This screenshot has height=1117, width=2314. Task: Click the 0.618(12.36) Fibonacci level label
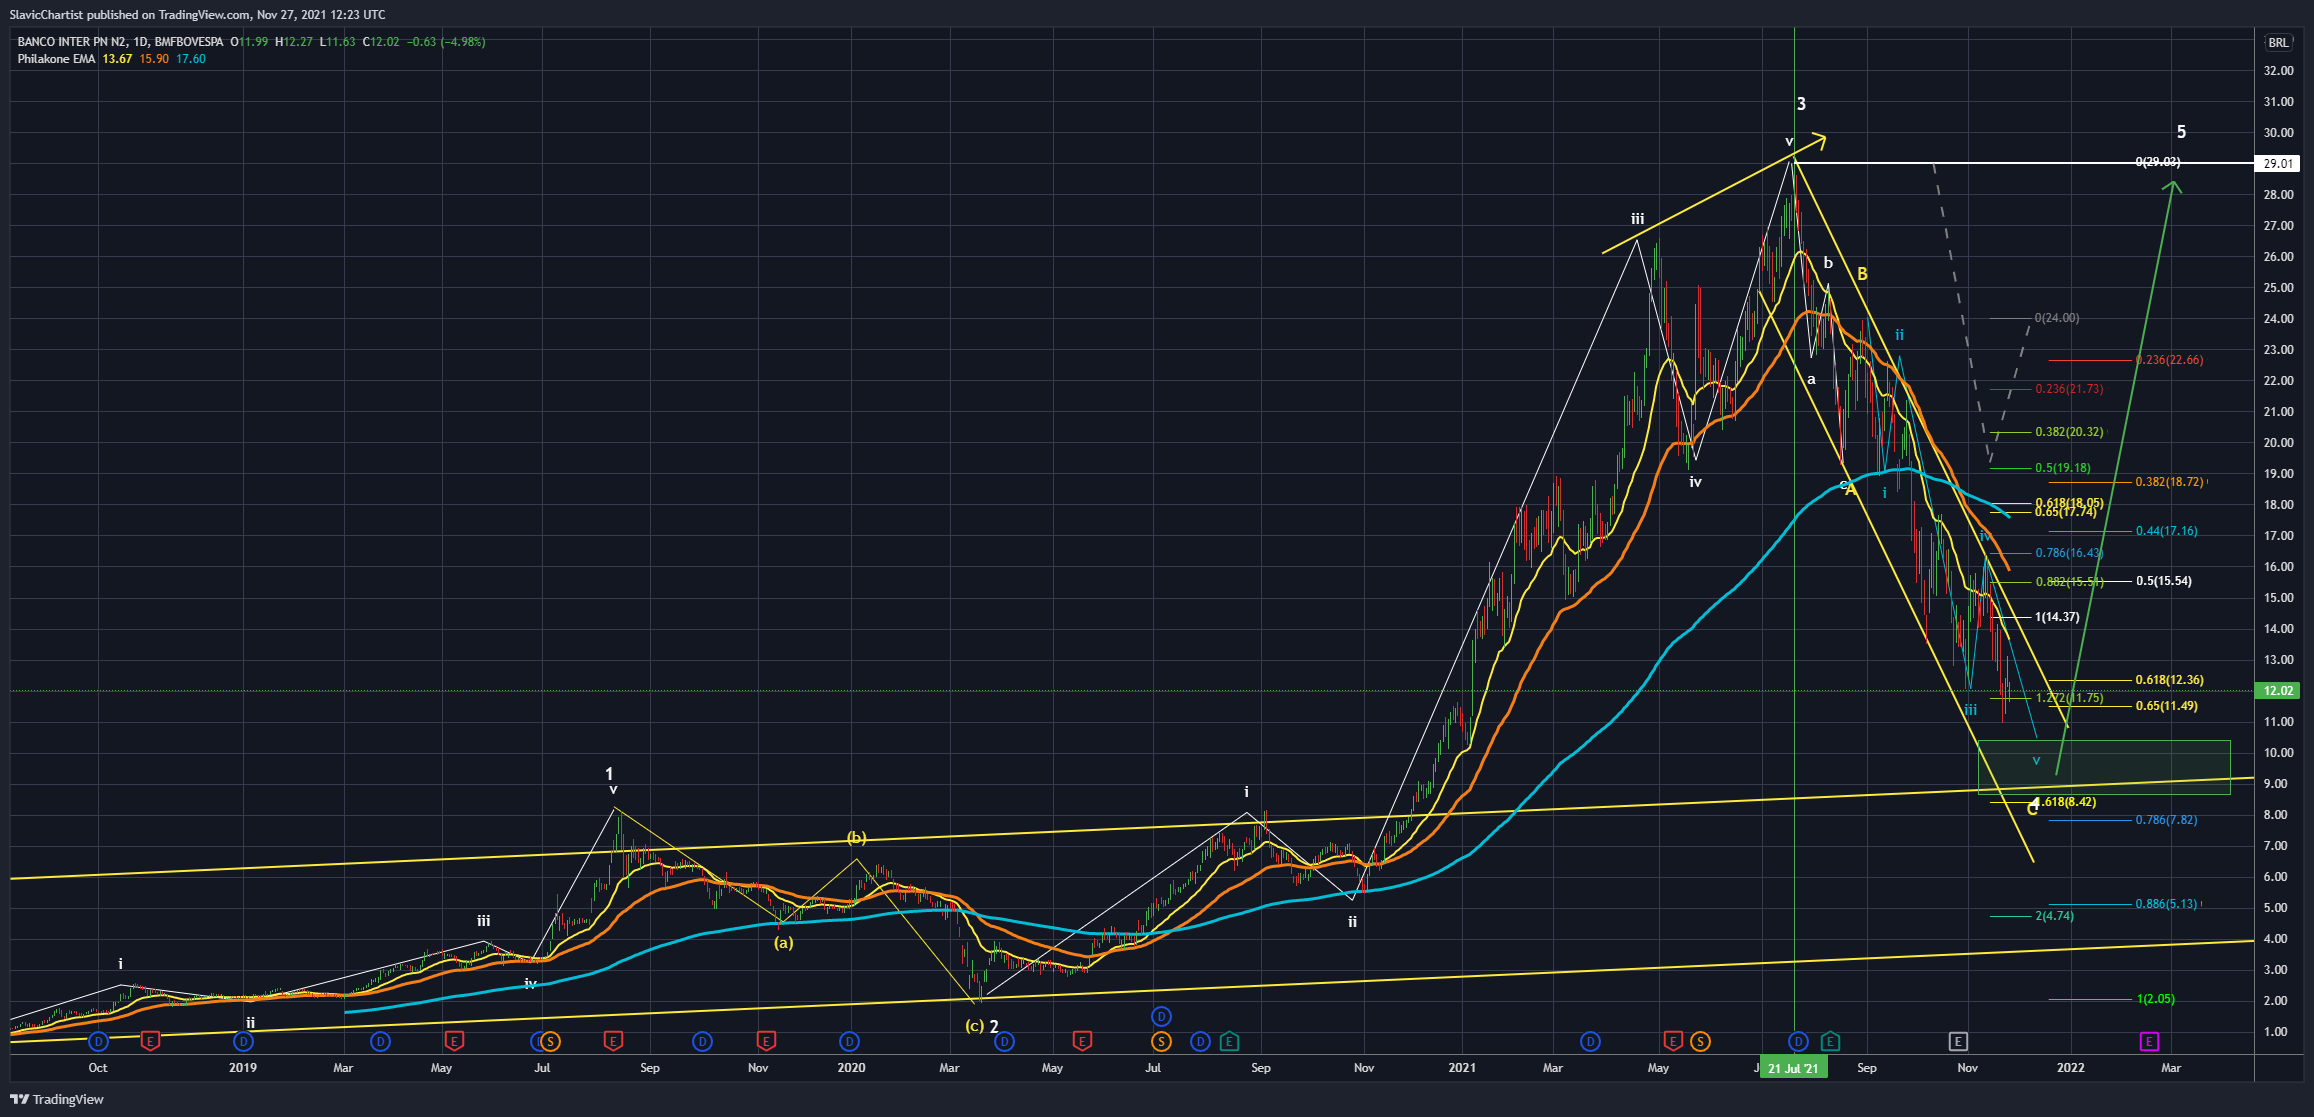click(x=2169, y=680)
